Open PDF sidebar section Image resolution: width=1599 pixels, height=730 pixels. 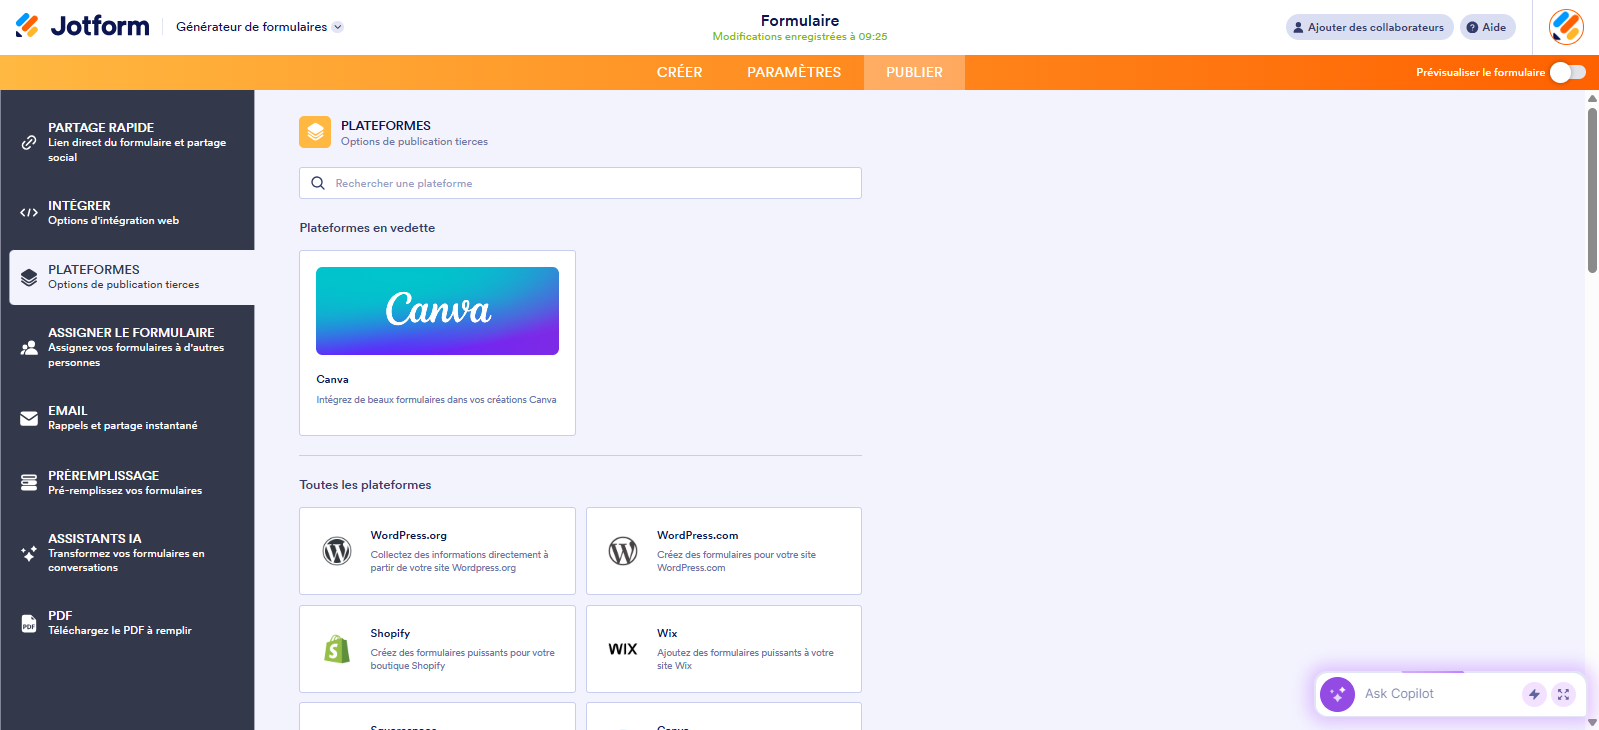(x=132, y=623)
